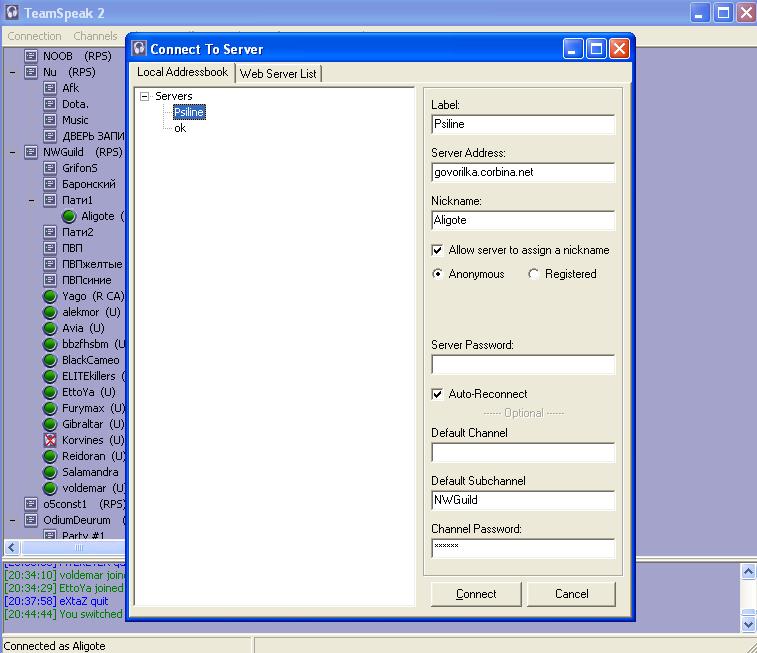
Task: Collapse the Servers tree node
Action: (x=144, y=96)
